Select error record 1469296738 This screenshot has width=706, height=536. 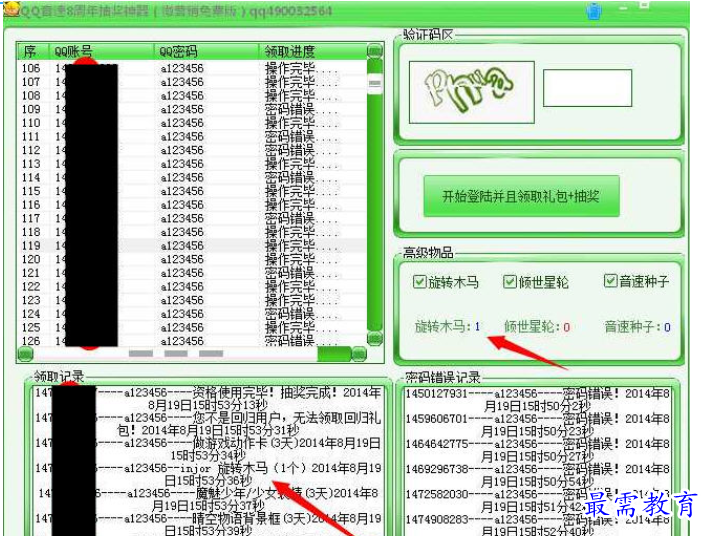(538, 475)
